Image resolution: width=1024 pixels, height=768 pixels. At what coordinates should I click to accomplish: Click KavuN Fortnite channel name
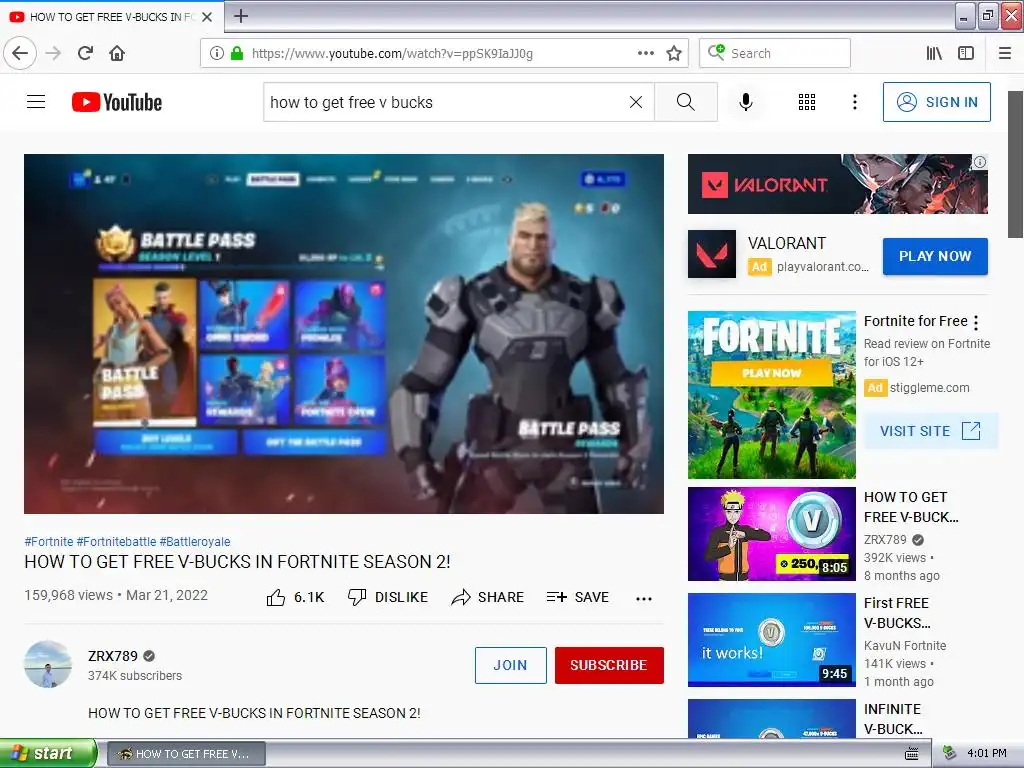tap(905, 645)
